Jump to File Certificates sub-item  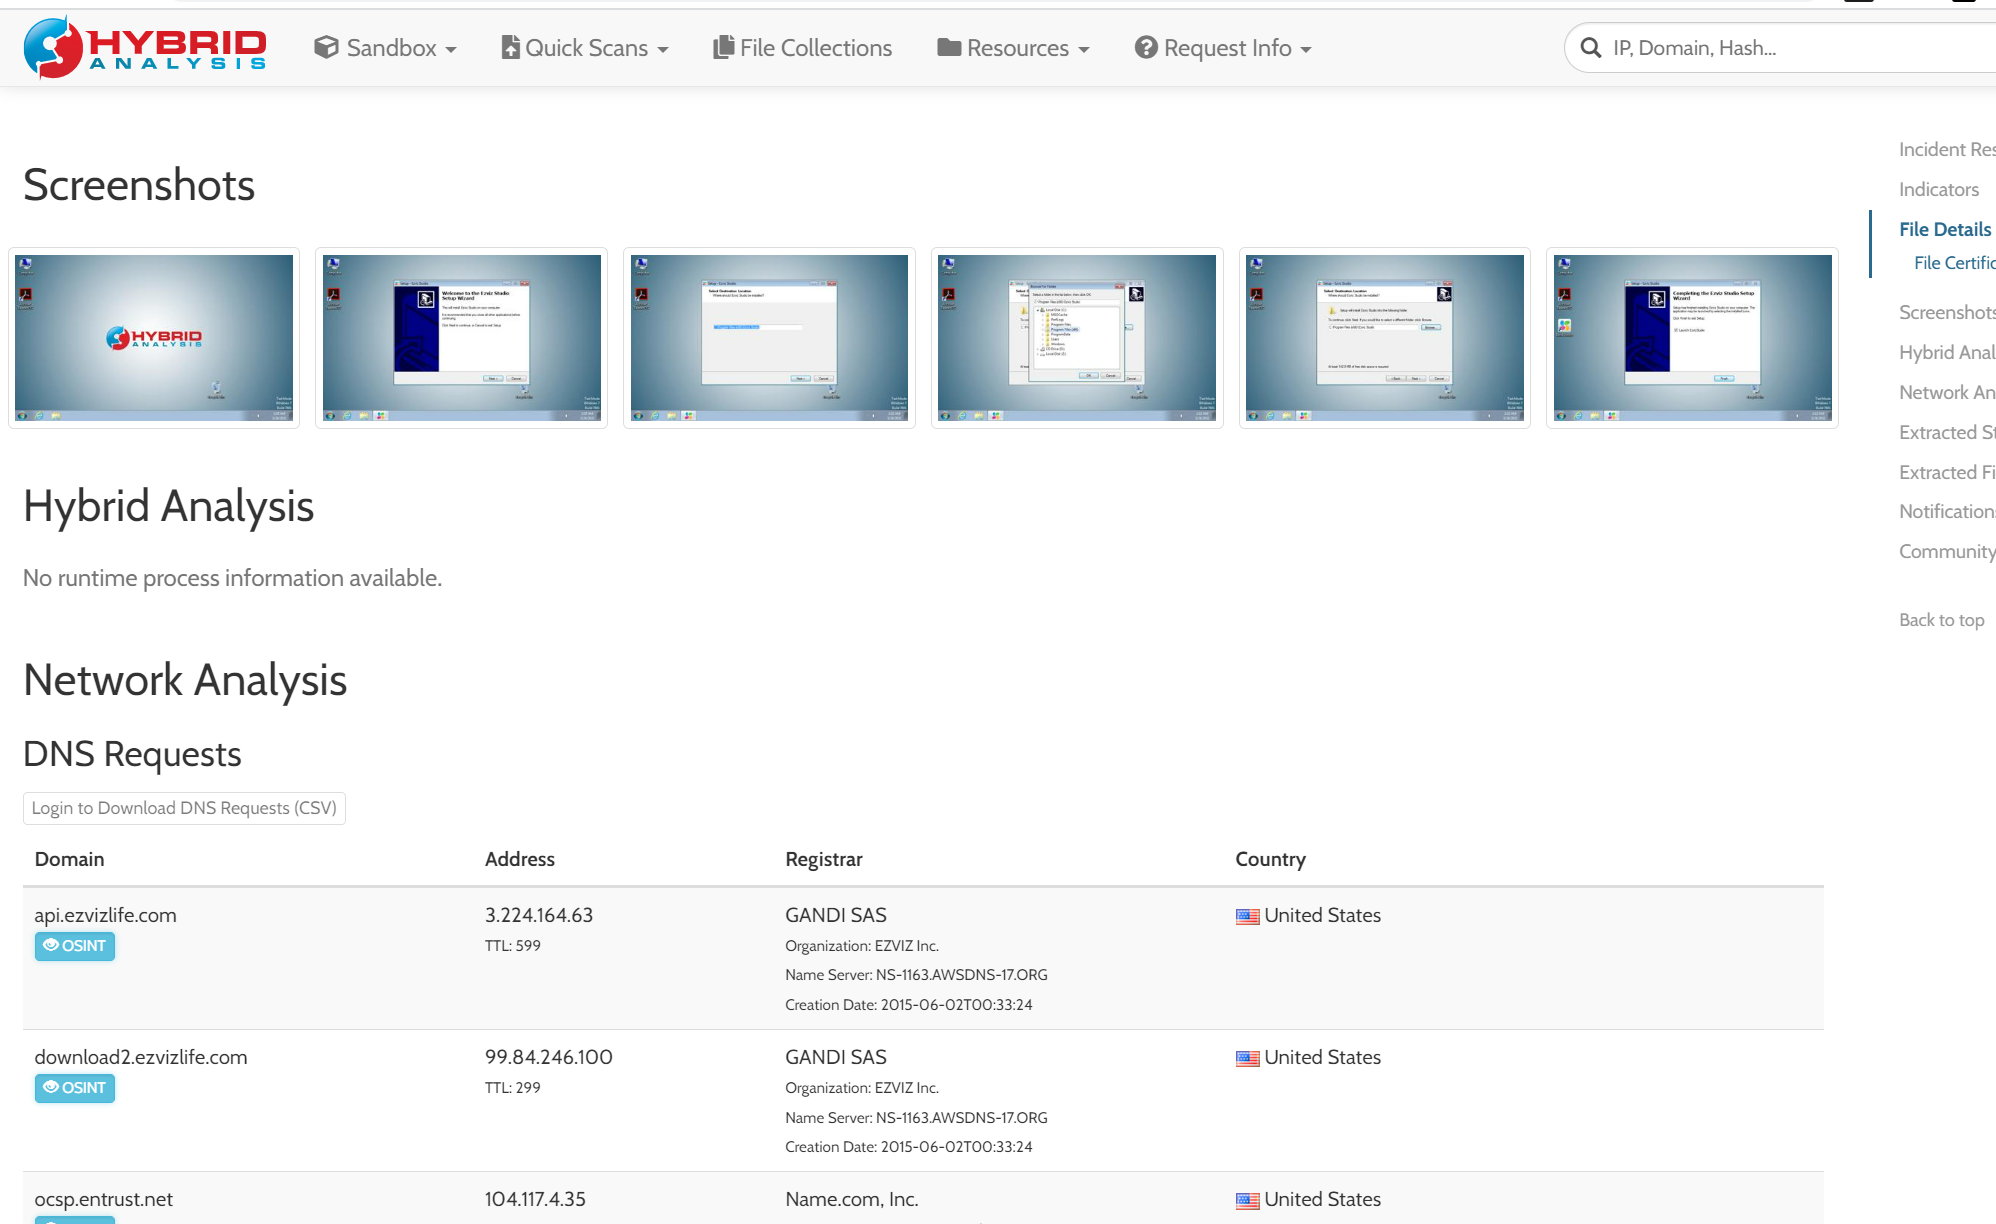(1954, 263)
